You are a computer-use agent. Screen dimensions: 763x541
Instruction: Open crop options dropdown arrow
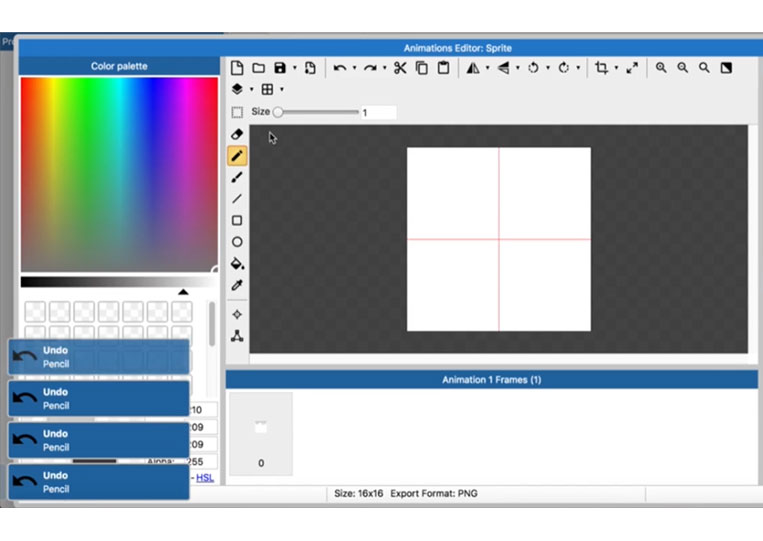[x=616, y=68]
